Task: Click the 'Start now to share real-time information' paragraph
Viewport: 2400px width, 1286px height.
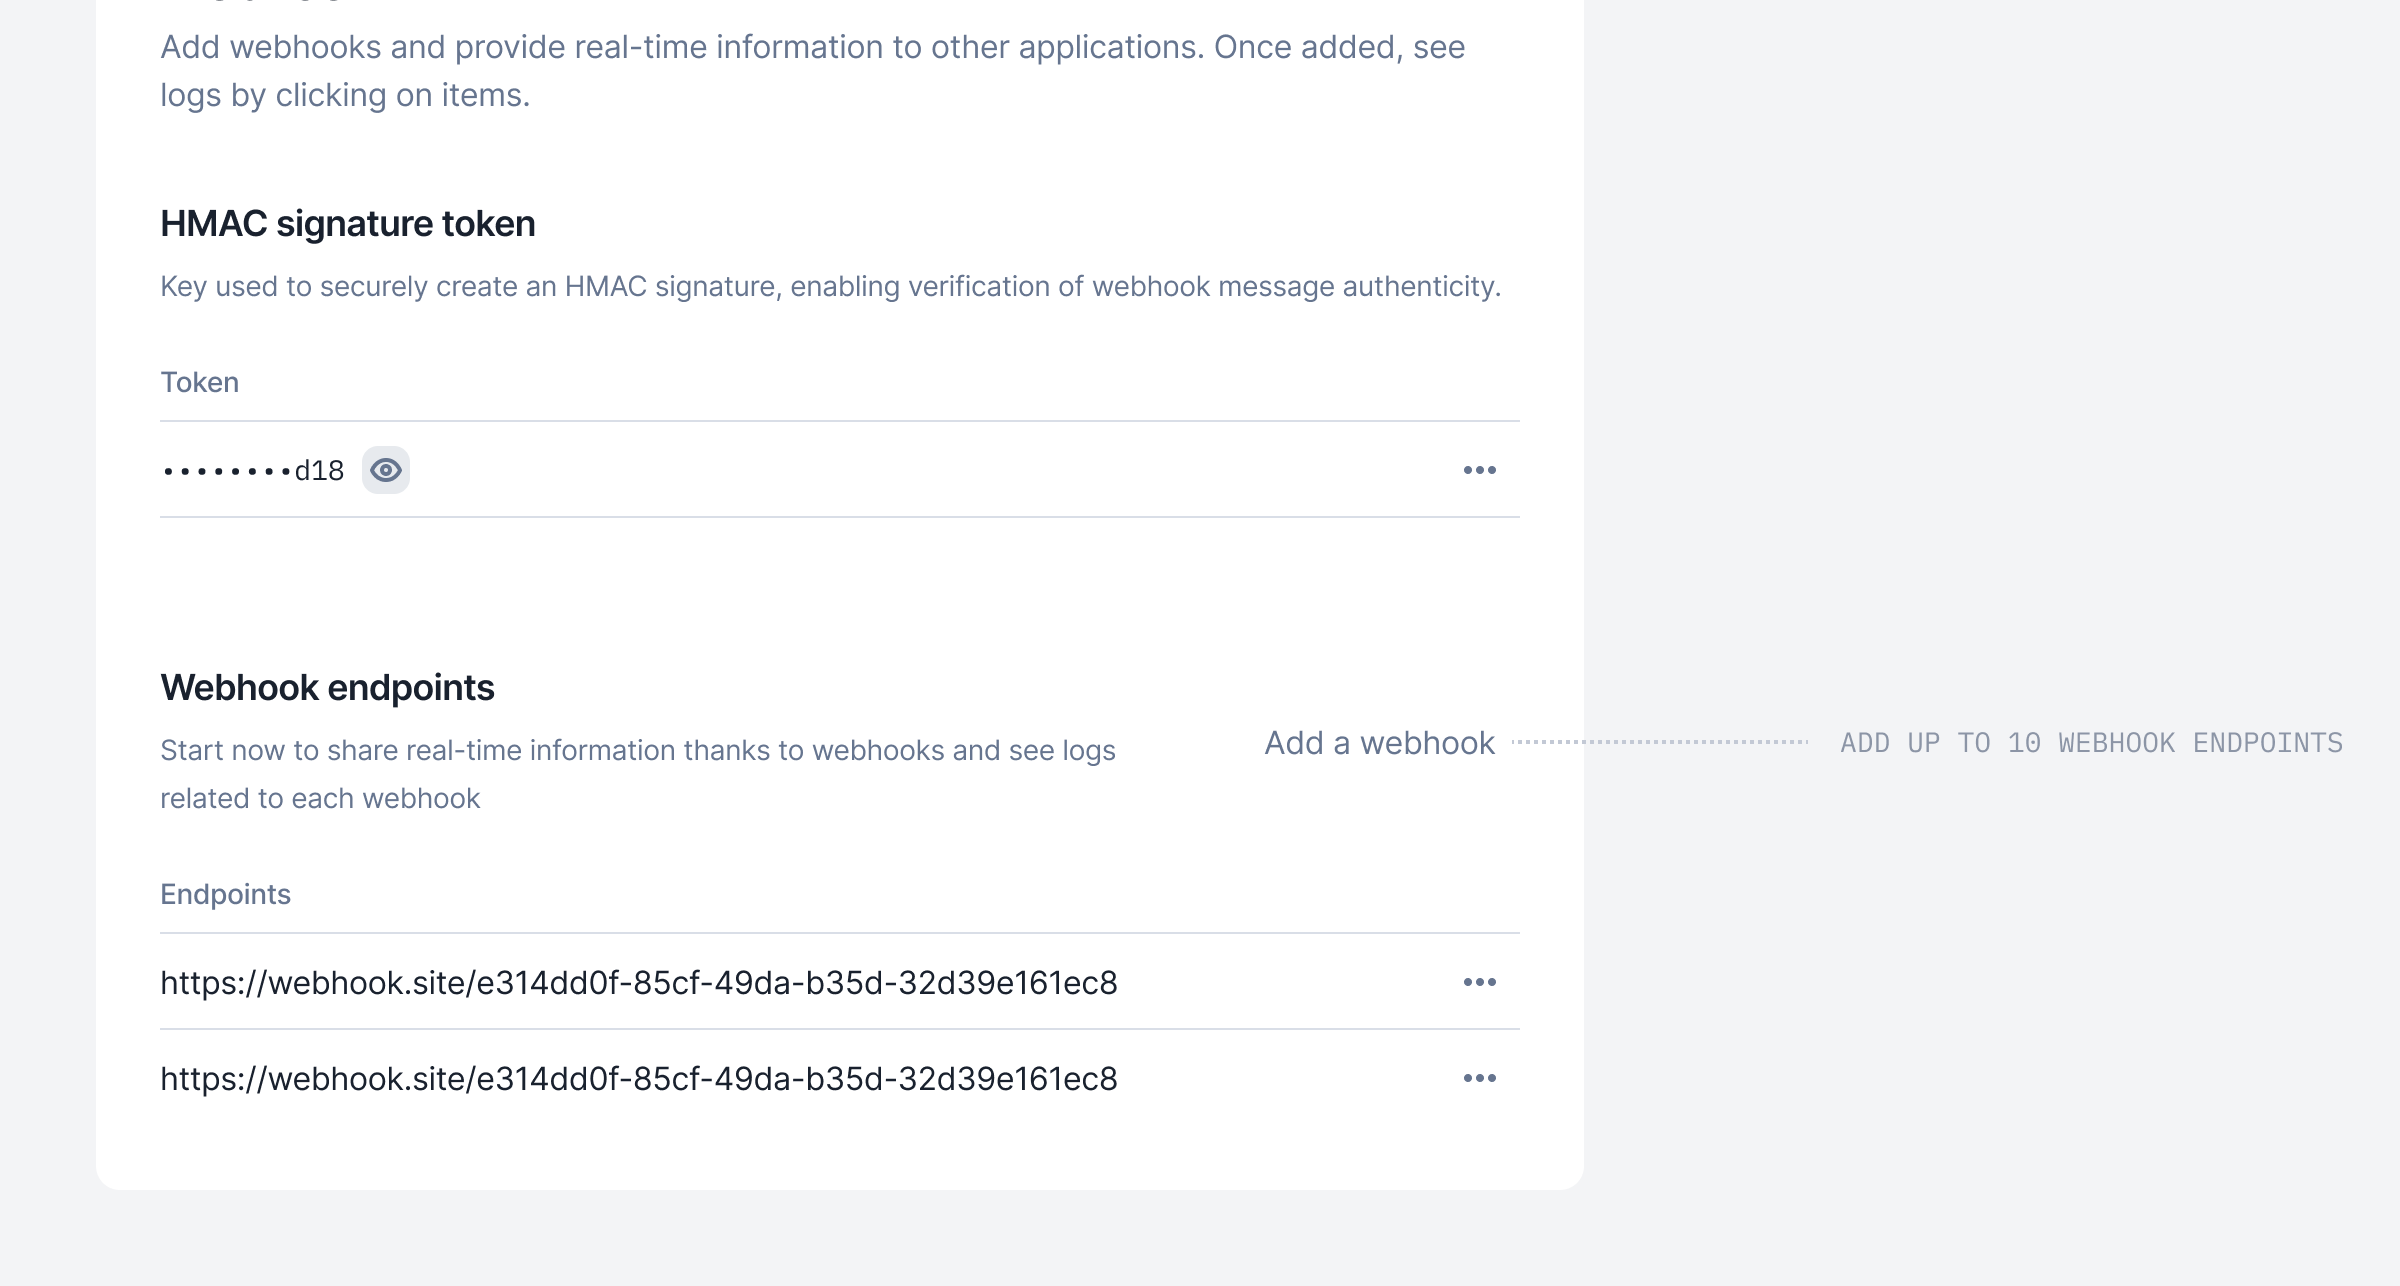Action: [637, 751]
